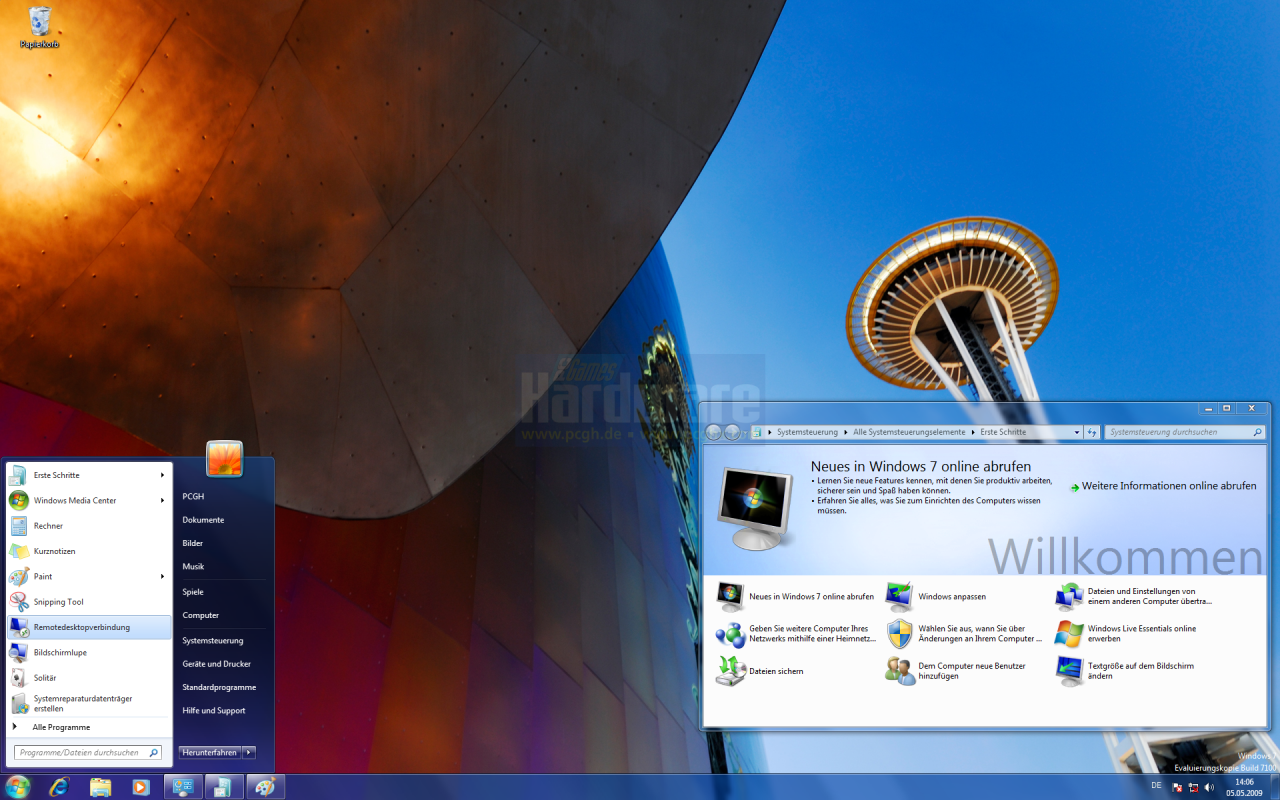Select Neues in Windows 7 online abrufen item
Image resolution: width=1280 pixels, height=800 pixels.
[796, 596]
